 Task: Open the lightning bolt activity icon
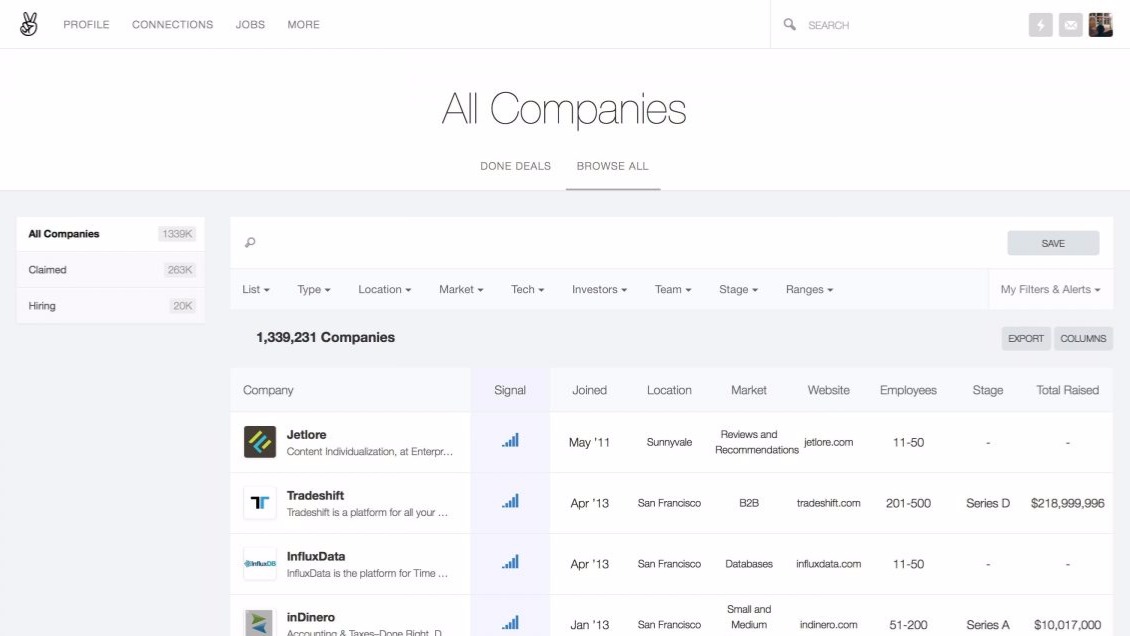click(1041, 25)
